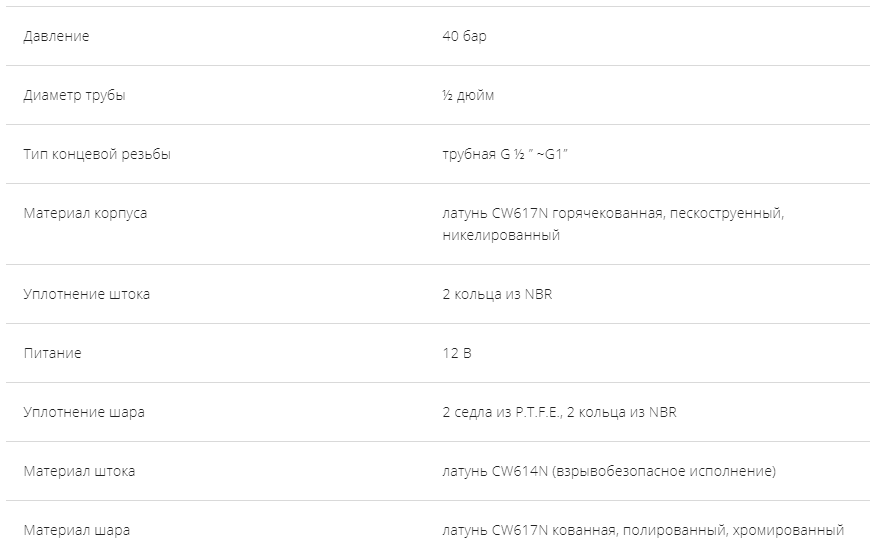
Task: Select the '2 седла из P.T.F.E.' value
Action: point(501,412)
